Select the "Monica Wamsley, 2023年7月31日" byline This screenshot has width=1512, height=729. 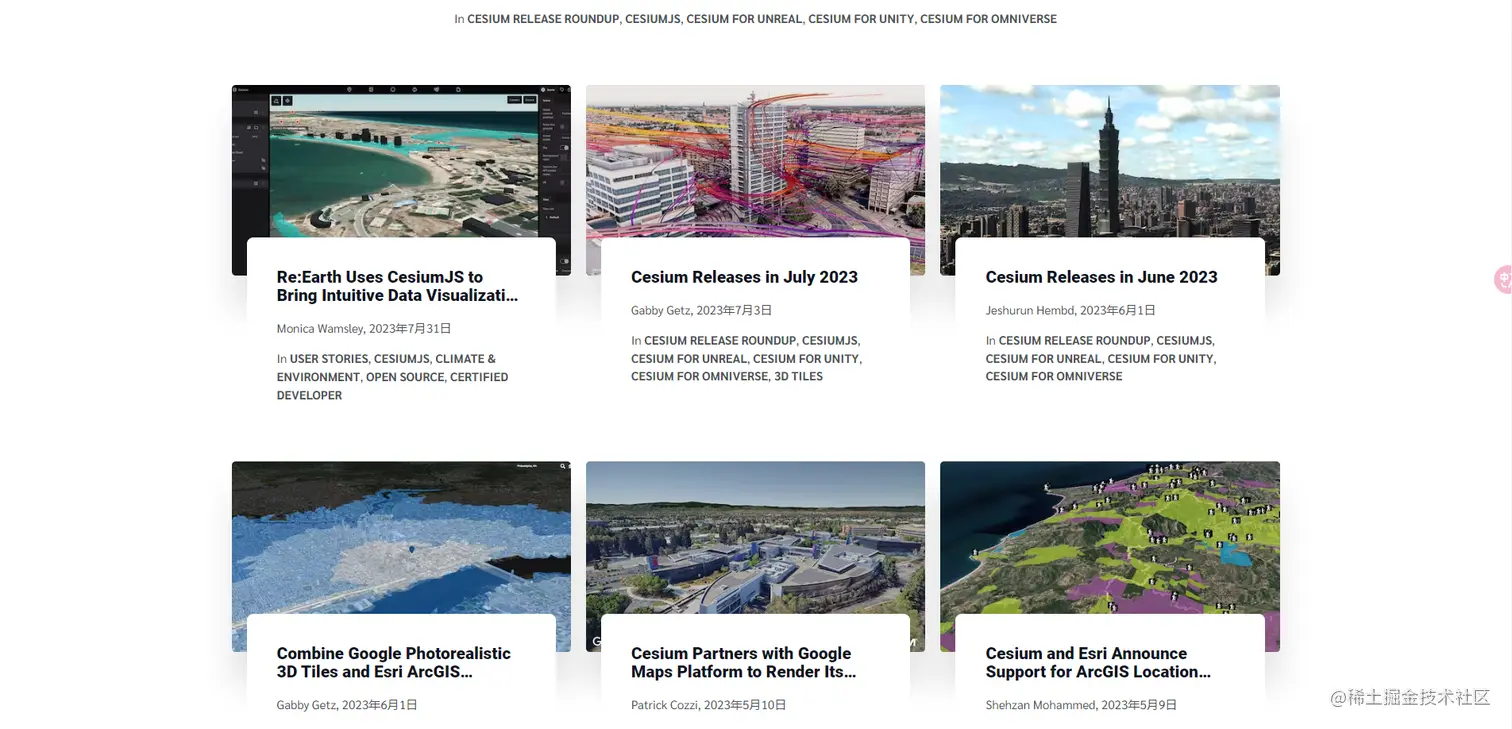tap(364, 329)
